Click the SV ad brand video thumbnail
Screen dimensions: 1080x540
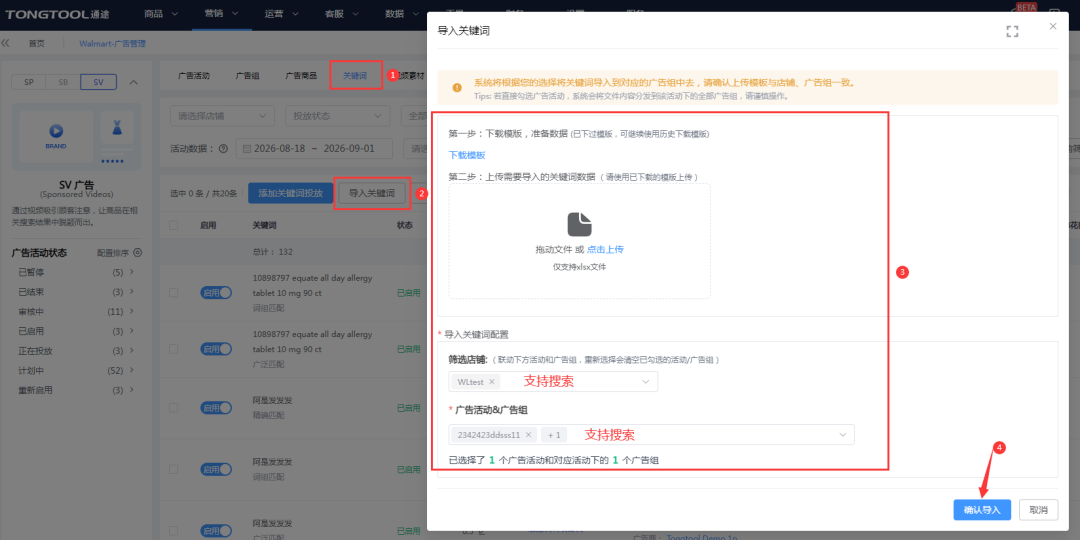56,134
